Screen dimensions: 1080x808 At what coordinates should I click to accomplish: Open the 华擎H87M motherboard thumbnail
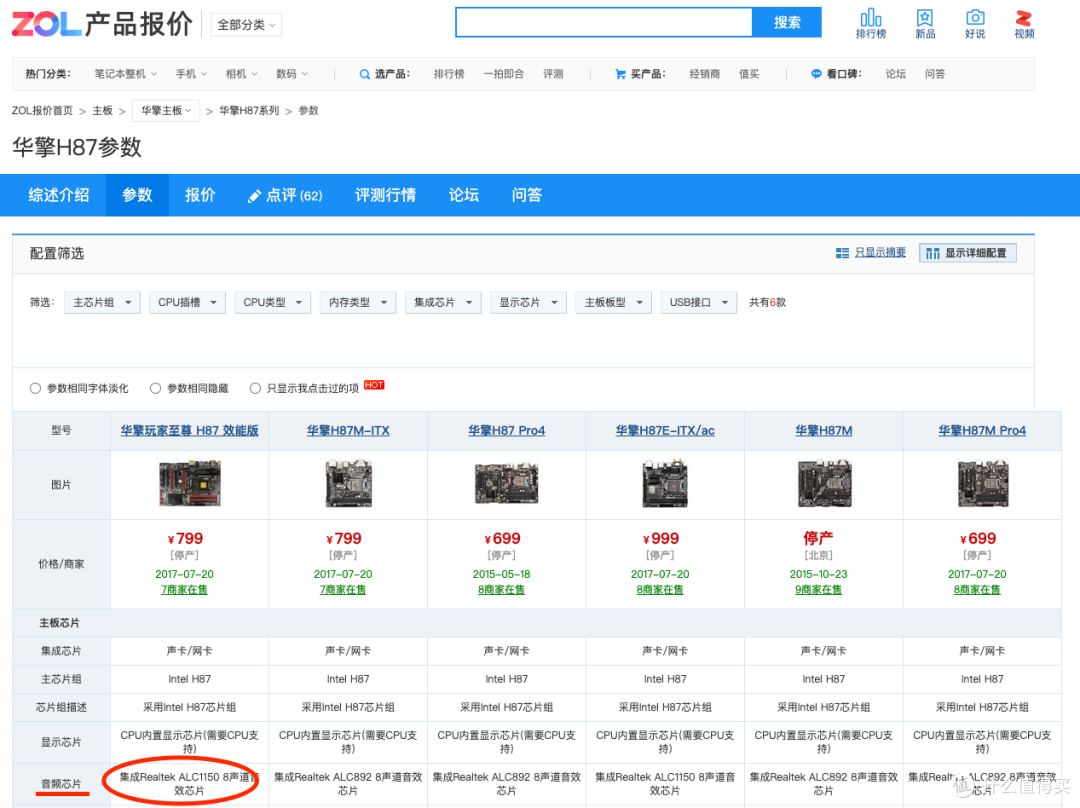(824, 484)
